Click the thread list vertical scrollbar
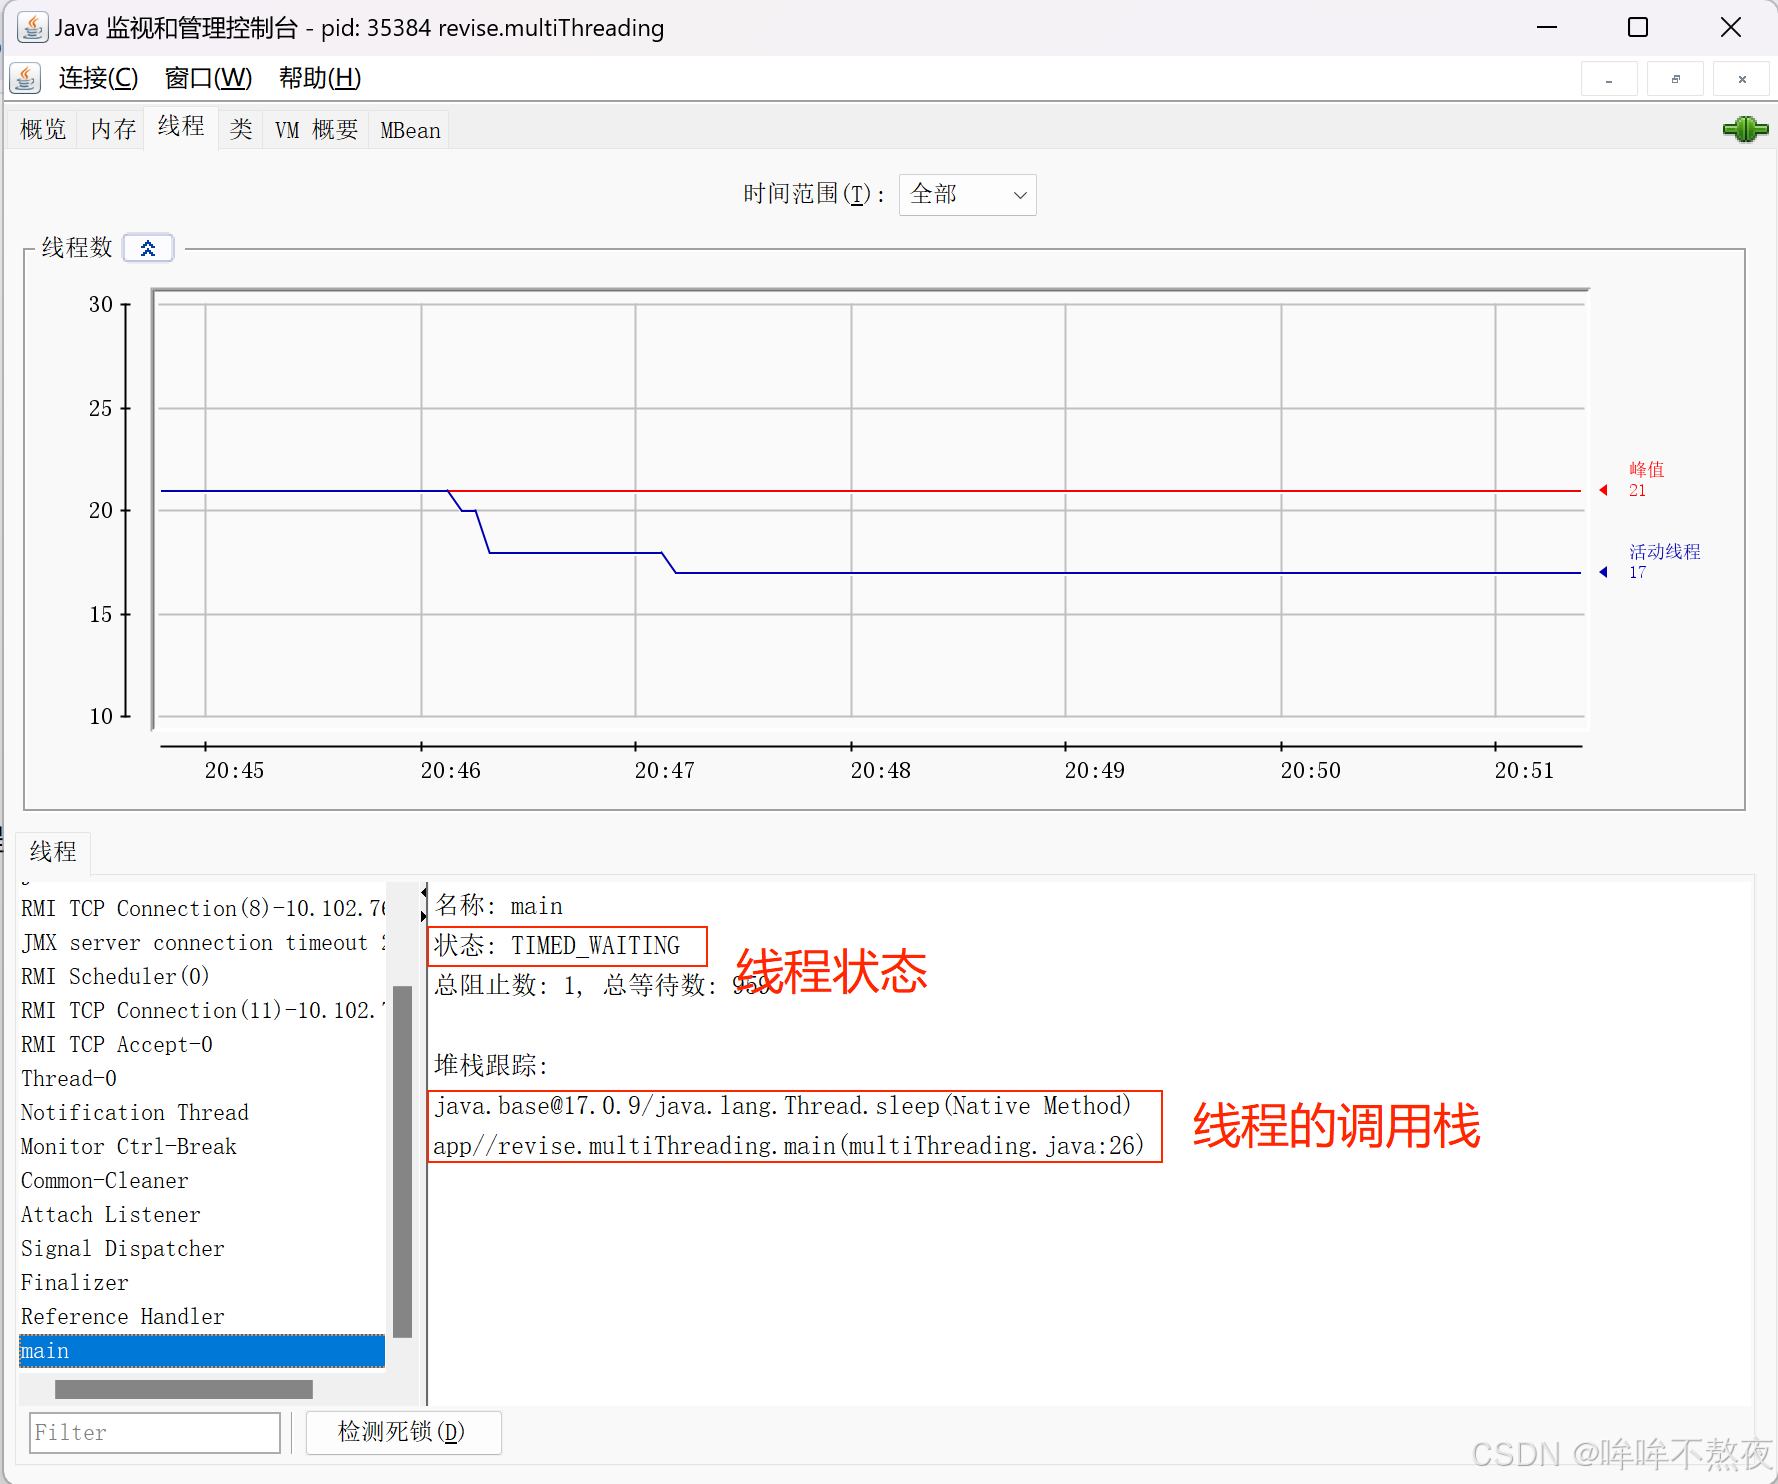This screenshot has width=1778, height=1484. tap(403, 1161)
